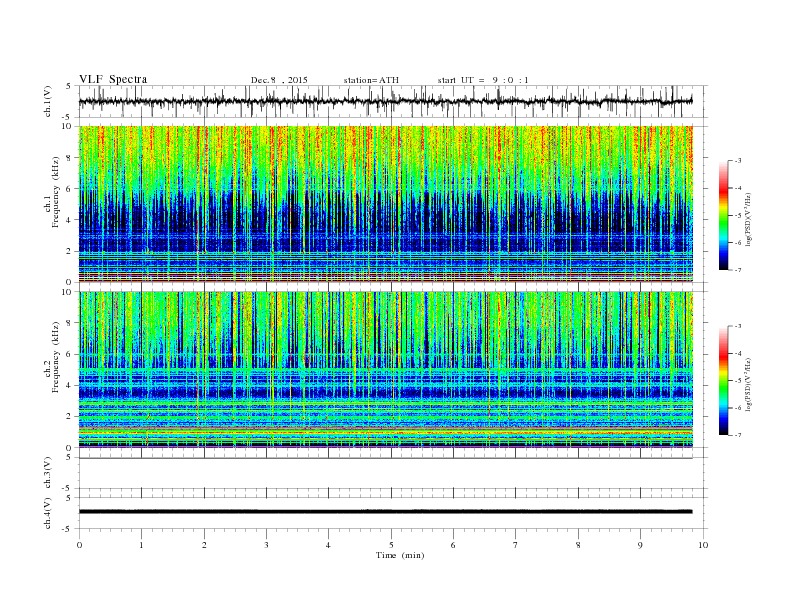Click the "-3" tick on ch.1 color bar
Viewport: 792px width, 612px height.
tap(738, 161)
